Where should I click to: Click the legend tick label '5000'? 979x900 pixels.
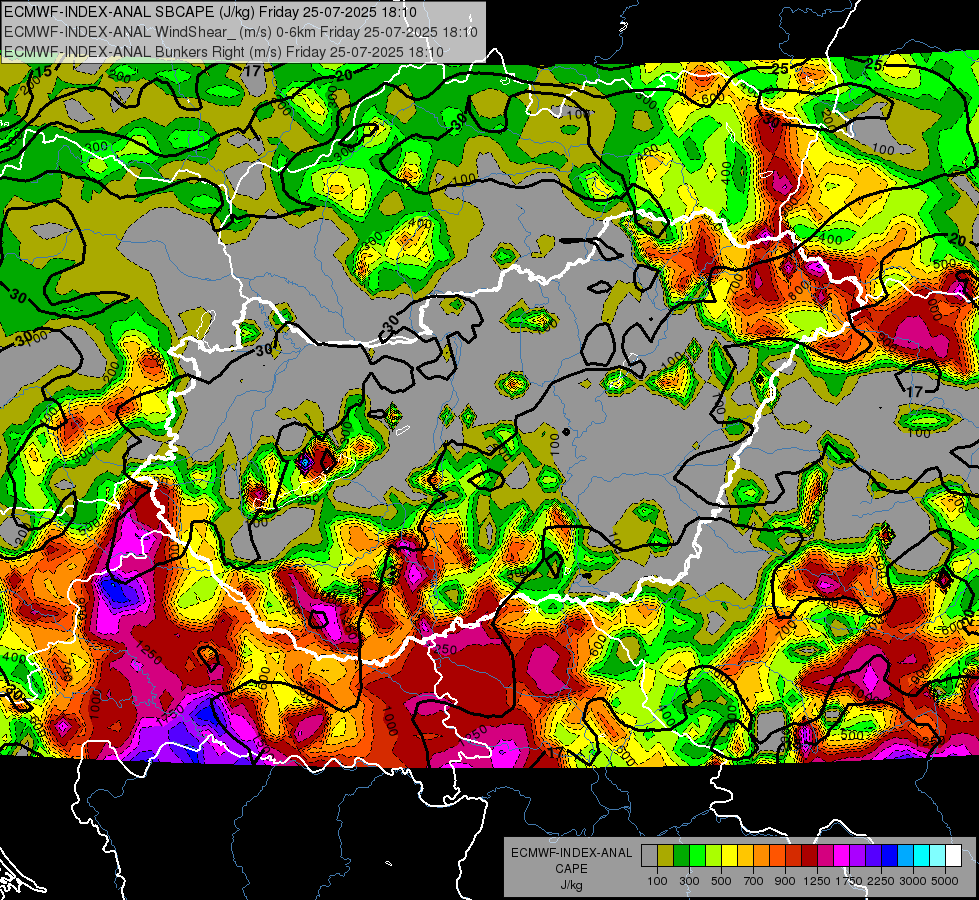[945, 881]
